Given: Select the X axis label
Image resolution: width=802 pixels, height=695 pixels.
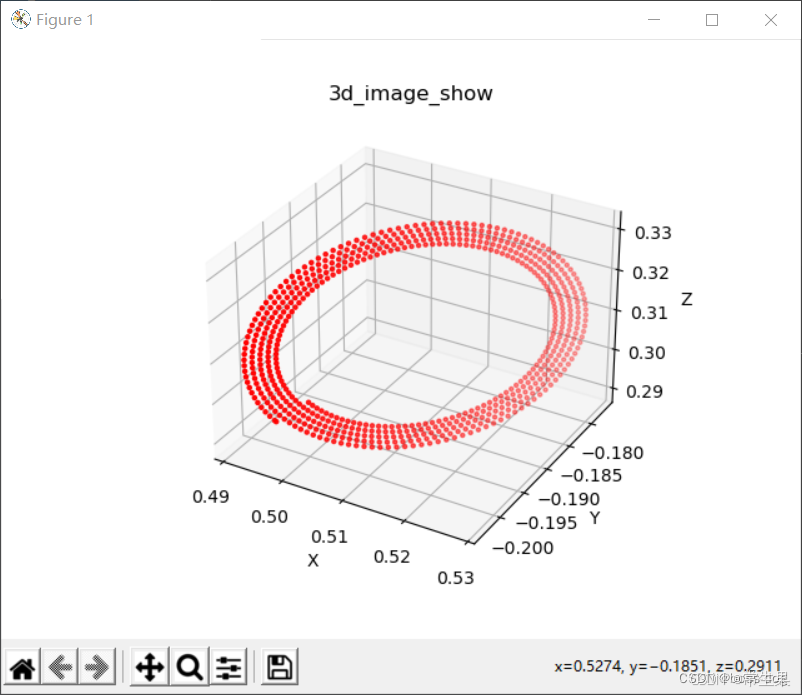Looking at the screenshot, I should (x=313, y=561).
